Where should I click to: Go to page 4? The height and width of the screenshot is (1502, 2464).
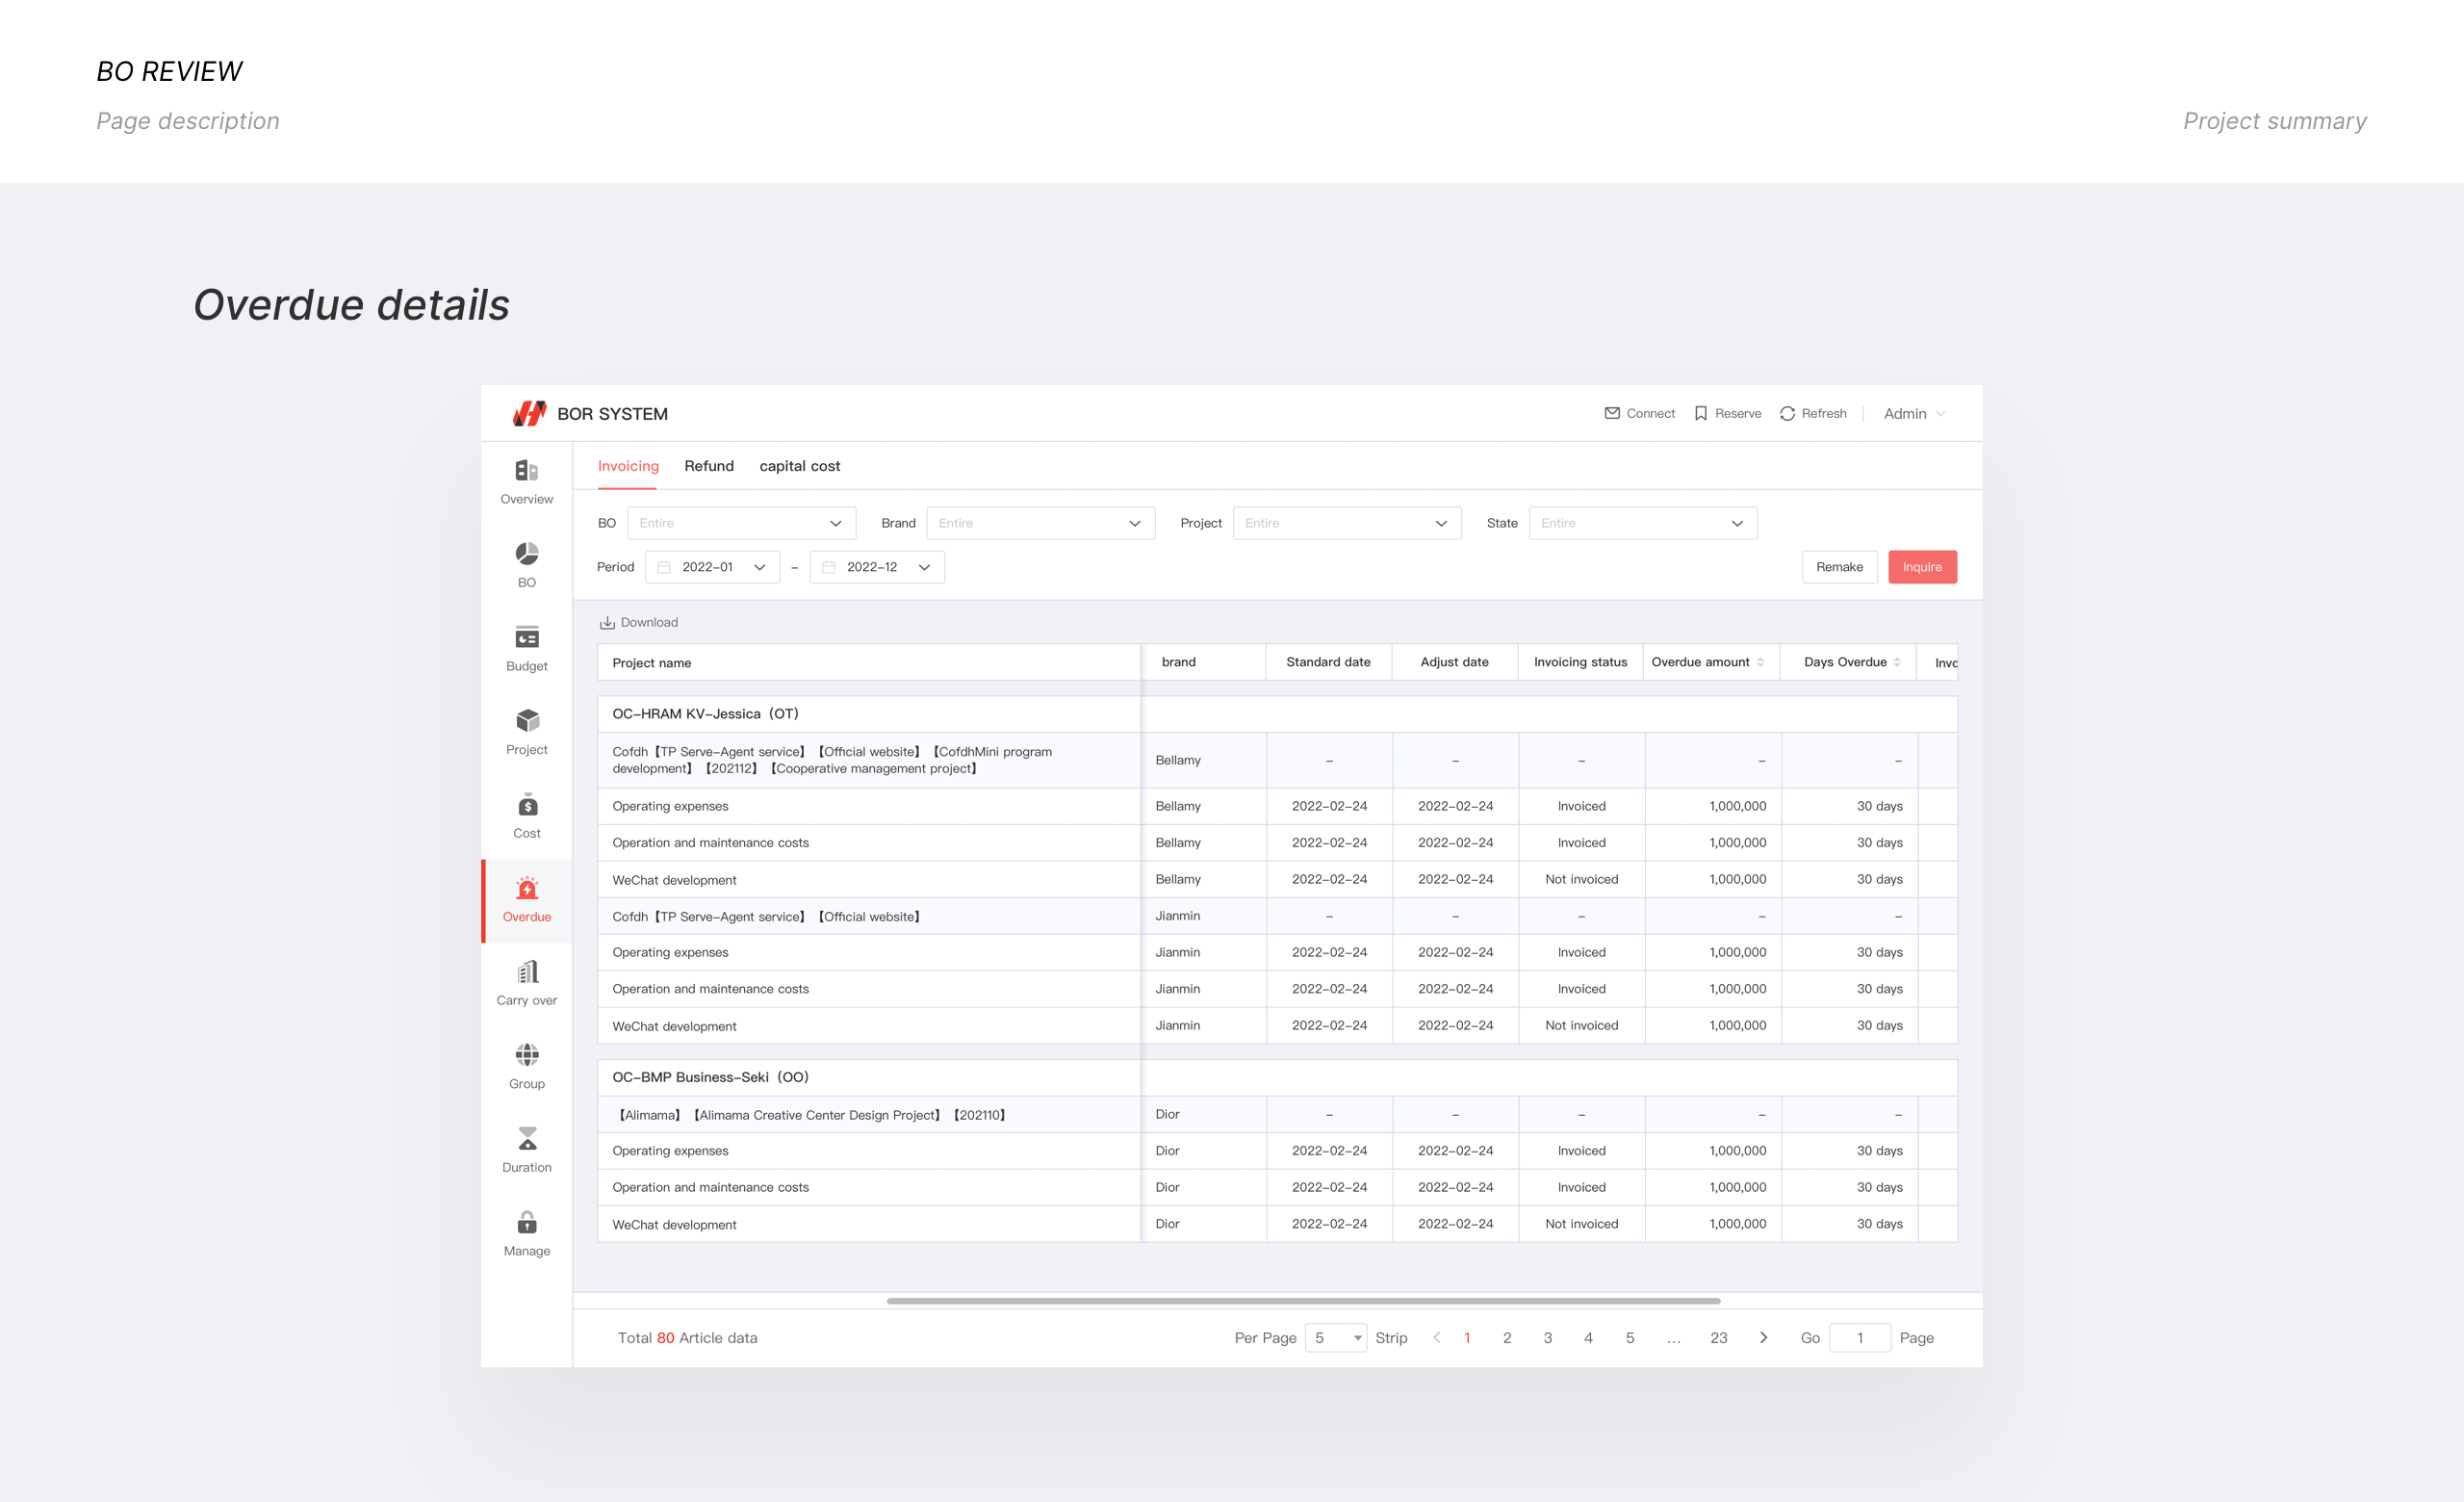coord(1588,1338)
